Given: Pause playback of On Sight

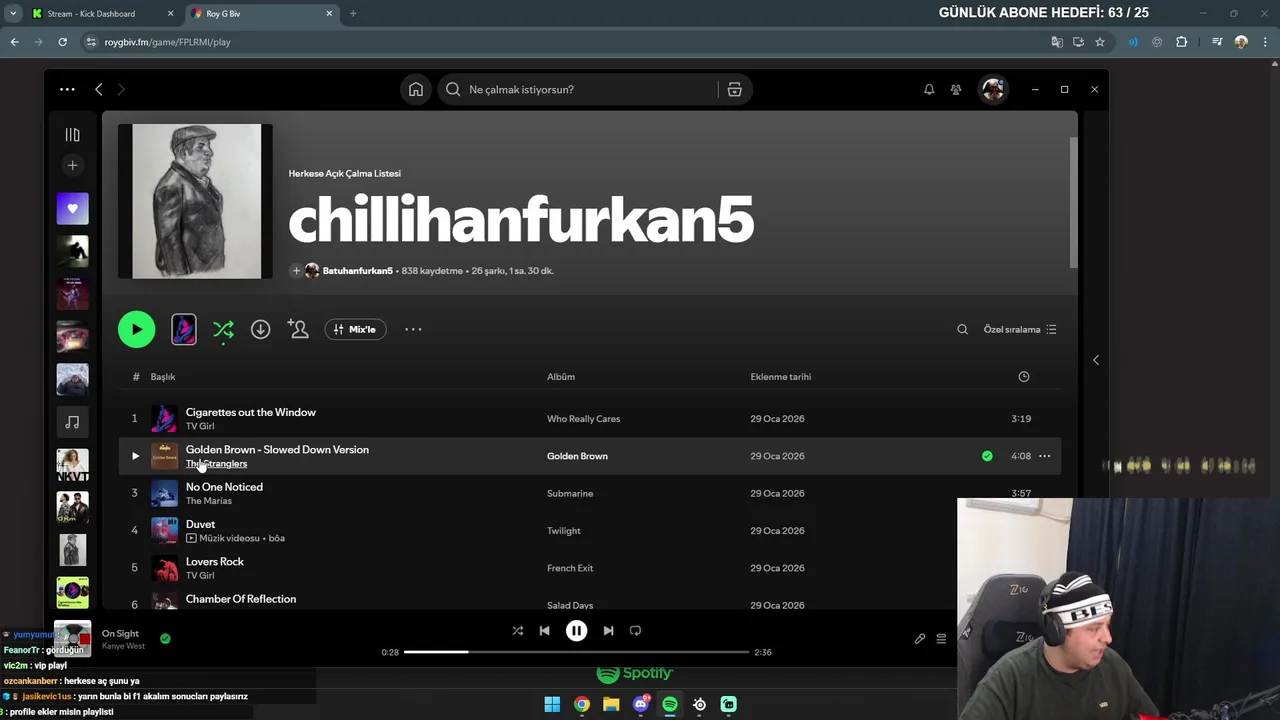Looking at the screenshot, I should pos(577,631).
